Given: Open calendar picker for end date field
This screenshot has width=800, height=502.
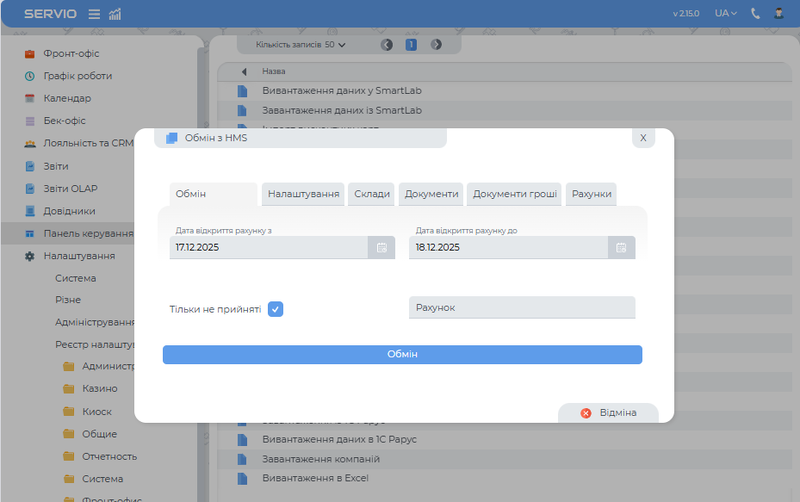Looking at the screenshot, I should (621, 247).
